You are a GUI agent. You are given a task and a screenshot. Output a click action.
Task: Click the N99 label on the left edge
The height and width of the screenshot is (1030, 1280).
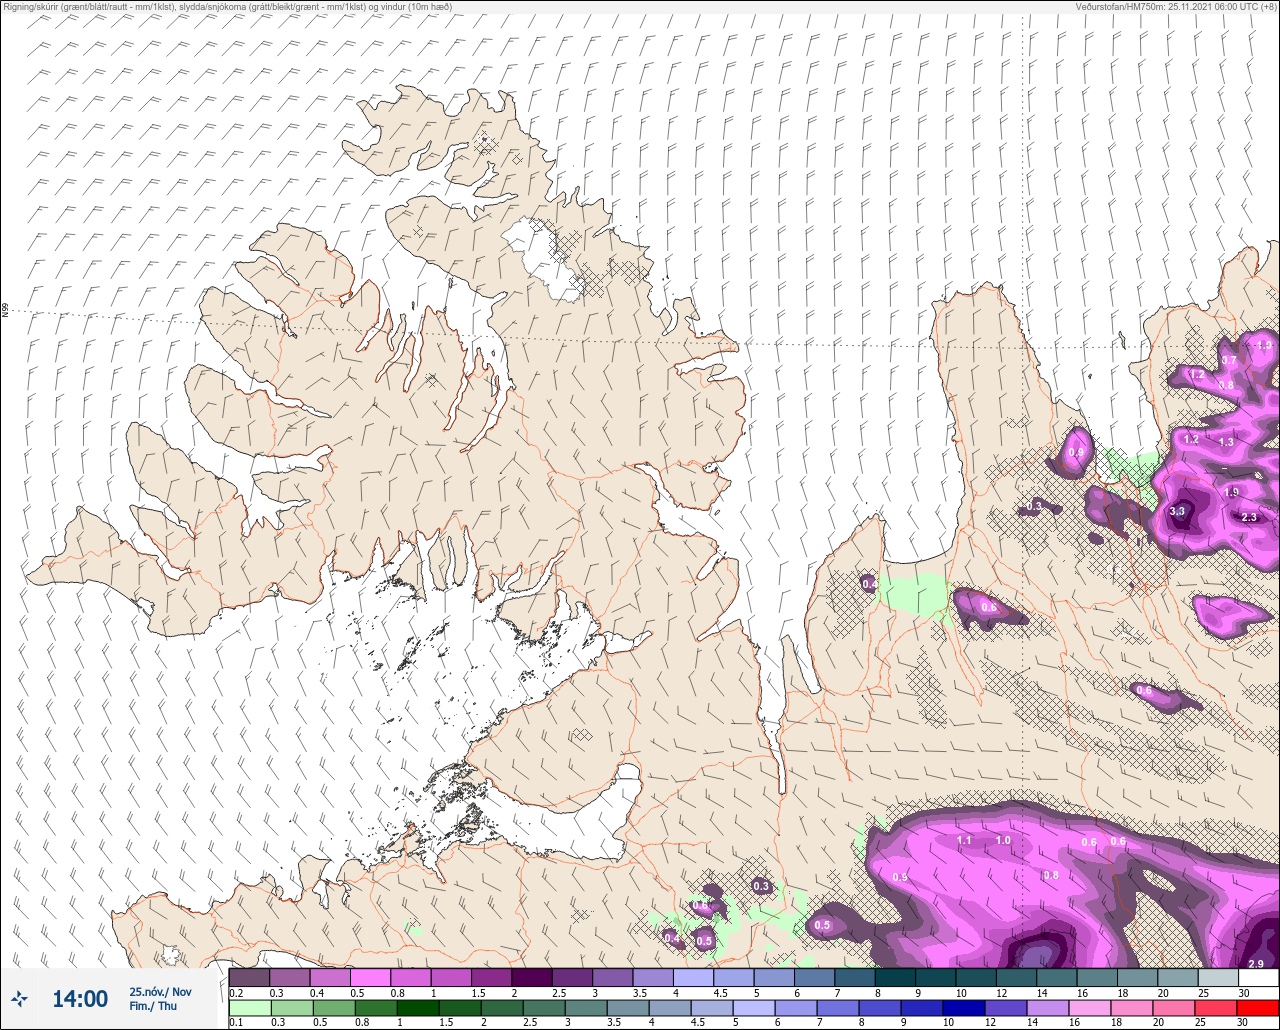pyautogui.click(x=5, y=311)
